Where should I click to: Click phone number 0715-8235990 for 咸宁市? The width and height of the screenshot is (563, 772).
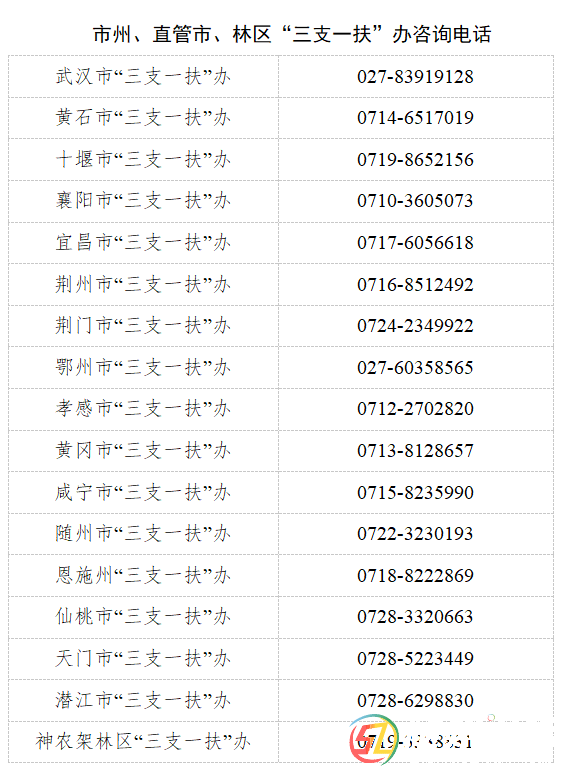pyautogui.click(x=415, y=492)
